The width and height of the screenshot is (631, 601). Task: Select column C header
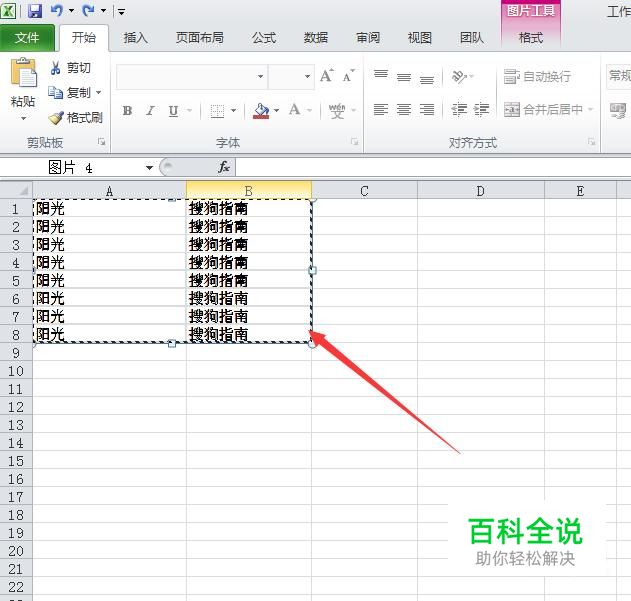coord(364,190)
